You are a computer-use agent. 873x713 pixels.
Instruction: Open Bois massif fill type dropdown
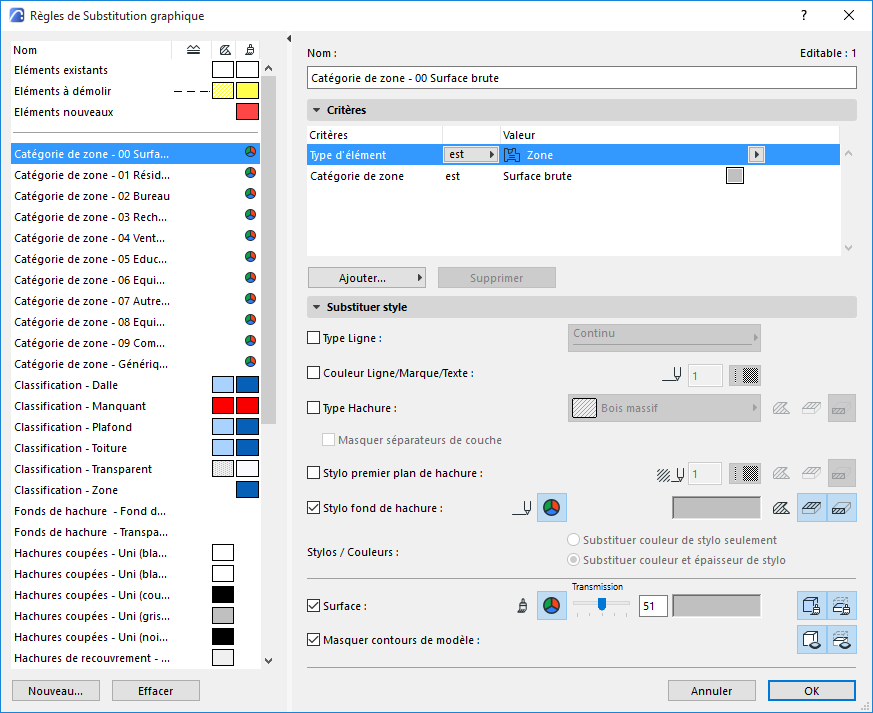click(664, 408)
